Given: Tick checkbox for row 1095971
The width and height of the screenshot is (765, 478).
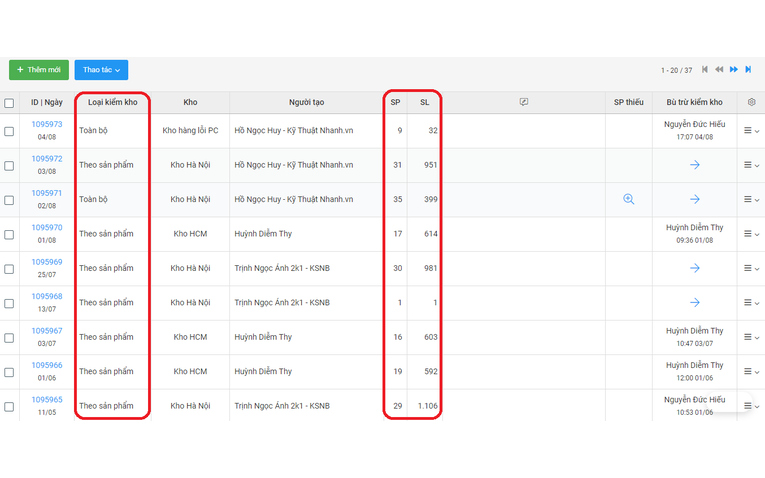Looking at the screenshot, I should click(9, 200).
